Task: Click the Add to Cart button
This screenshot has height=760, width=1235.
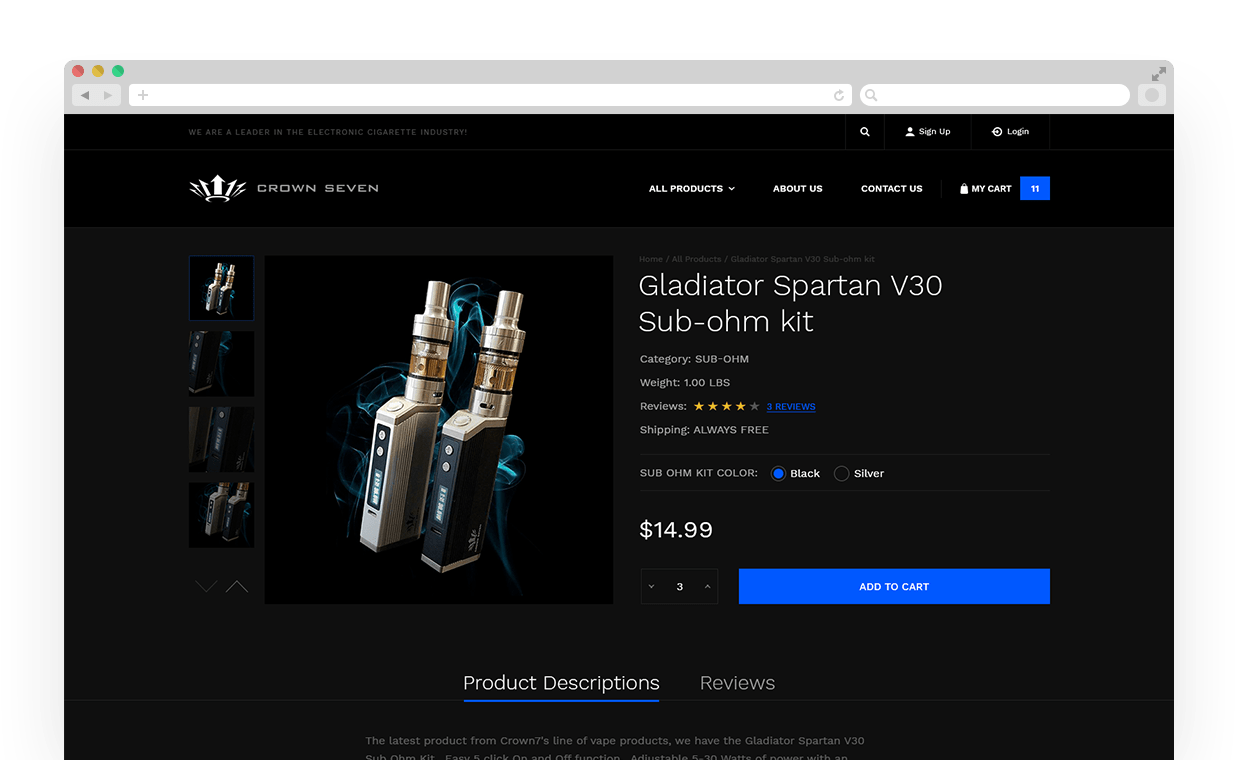Action: [894, 586]
